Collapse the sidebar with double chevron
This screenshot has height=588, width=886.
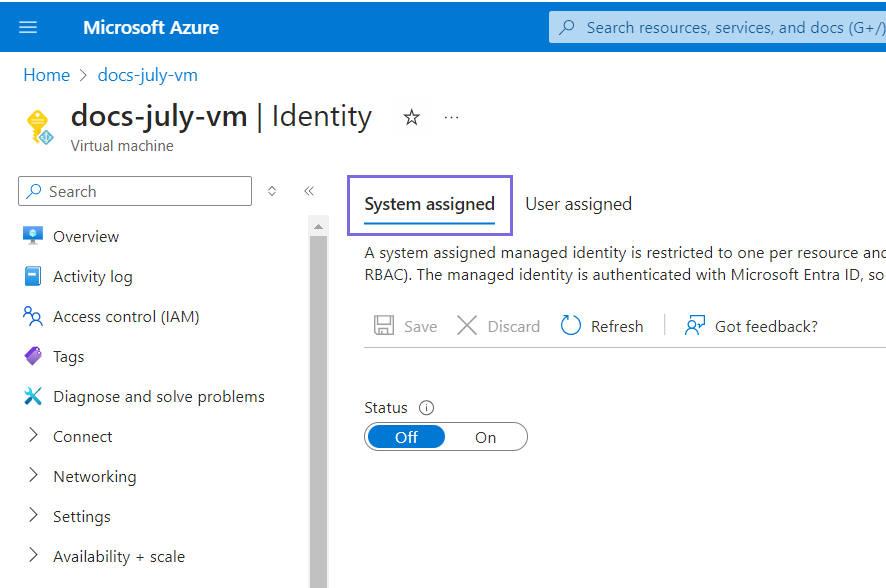[309, 191]
